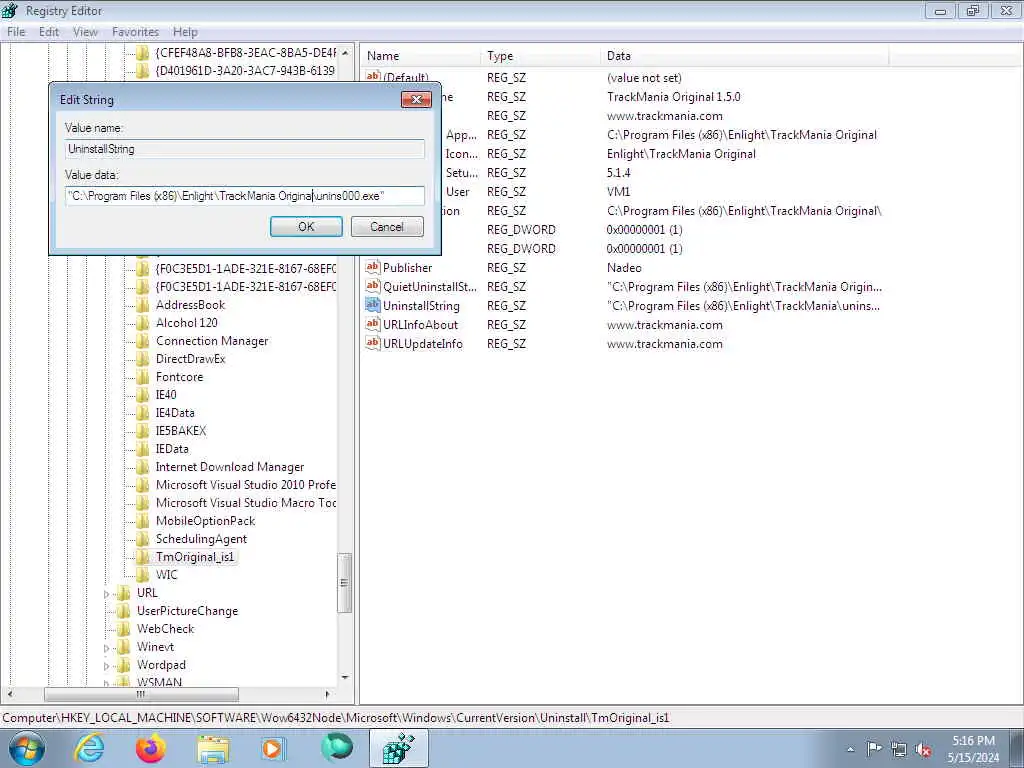
Task: Open Internet Explorer from taskbar
Action: click(89, 748)
